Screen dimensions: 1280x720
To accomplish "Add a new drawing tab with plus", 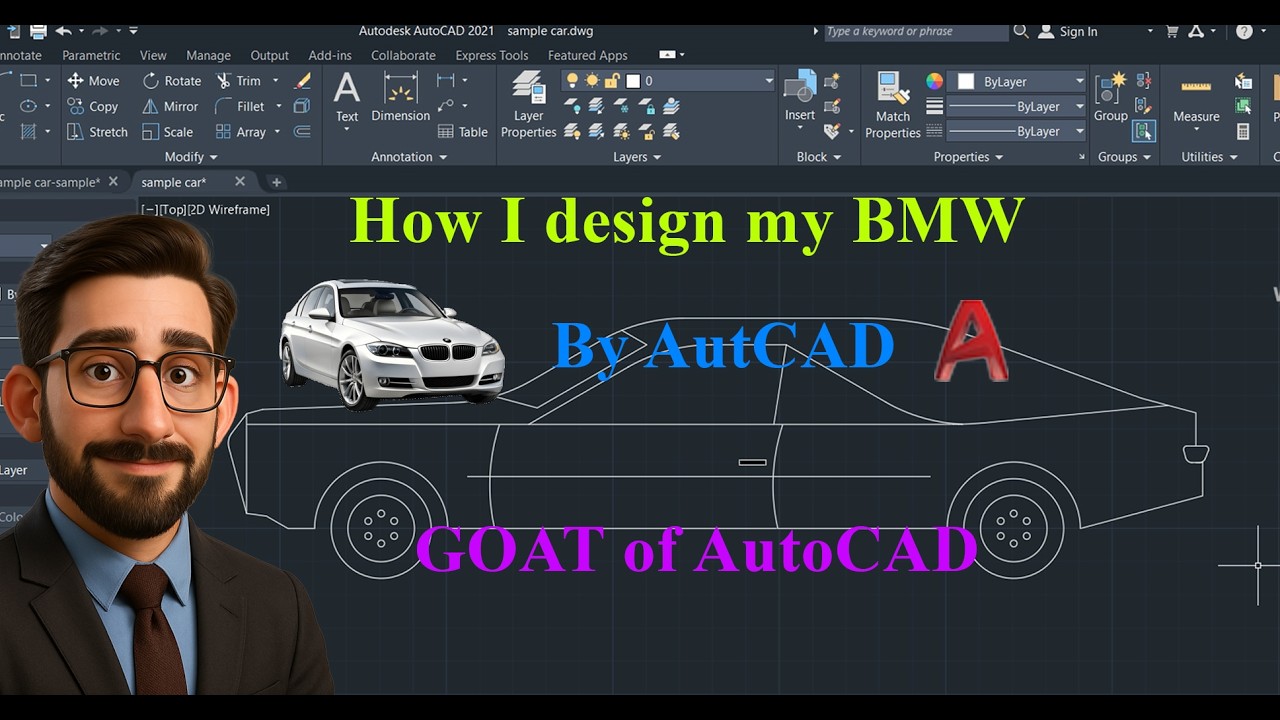I will point(277,182).
